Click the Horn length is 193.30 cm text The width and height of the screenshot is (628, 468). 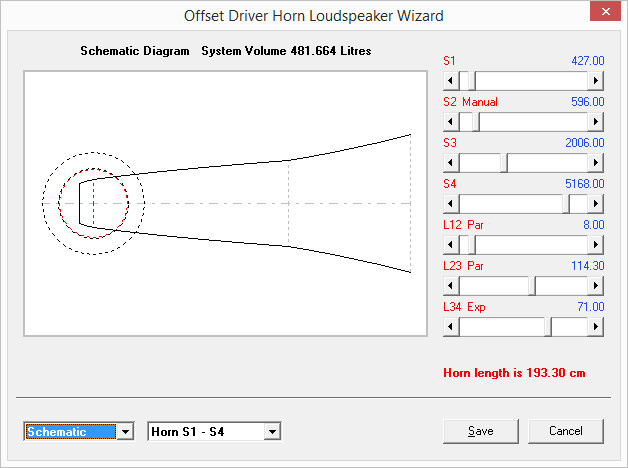click(x=514, y=373)
